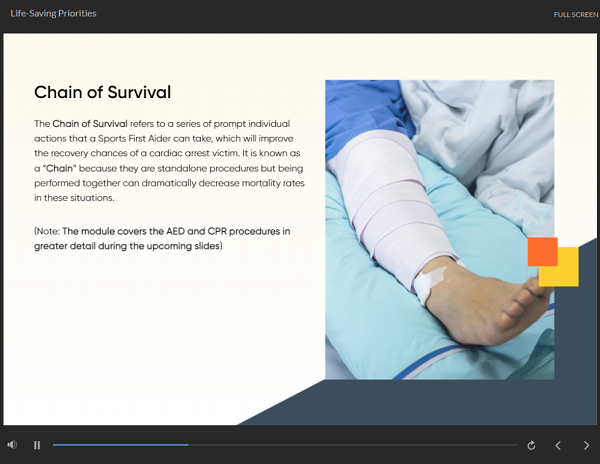Click the quoted word "Chain" in paragraph
The width and height of the screenshot is (600, 464).
(x=62, y=169)
